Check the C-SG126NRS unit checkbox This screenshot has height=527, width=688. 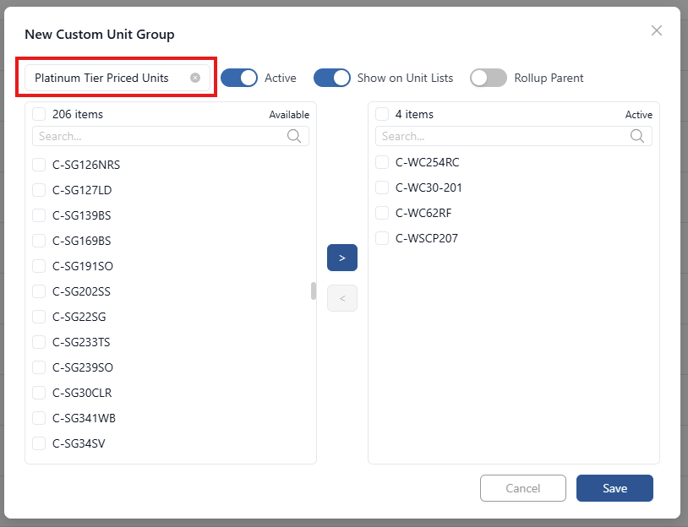[39, 165]
